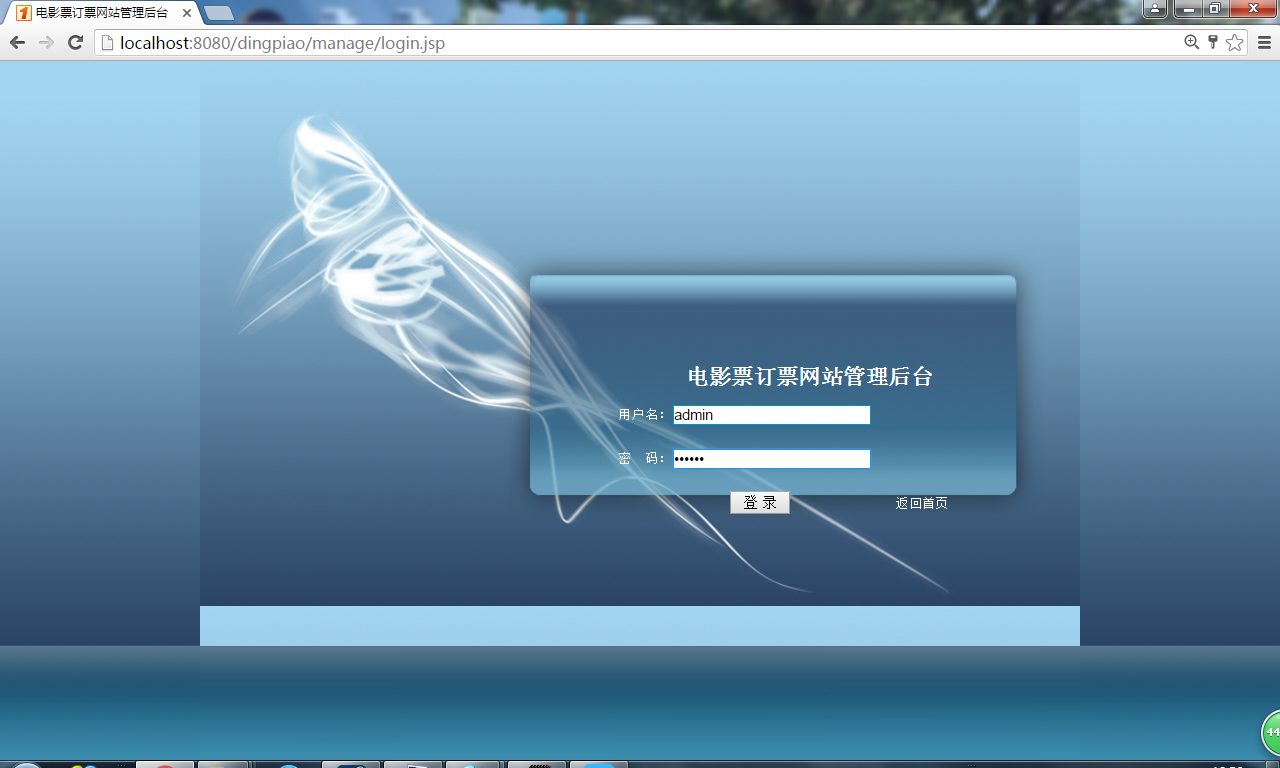Open the saved password key icon
Image resolution: width=1280 pixels, height=768 pixels.
pos(1212,42)
